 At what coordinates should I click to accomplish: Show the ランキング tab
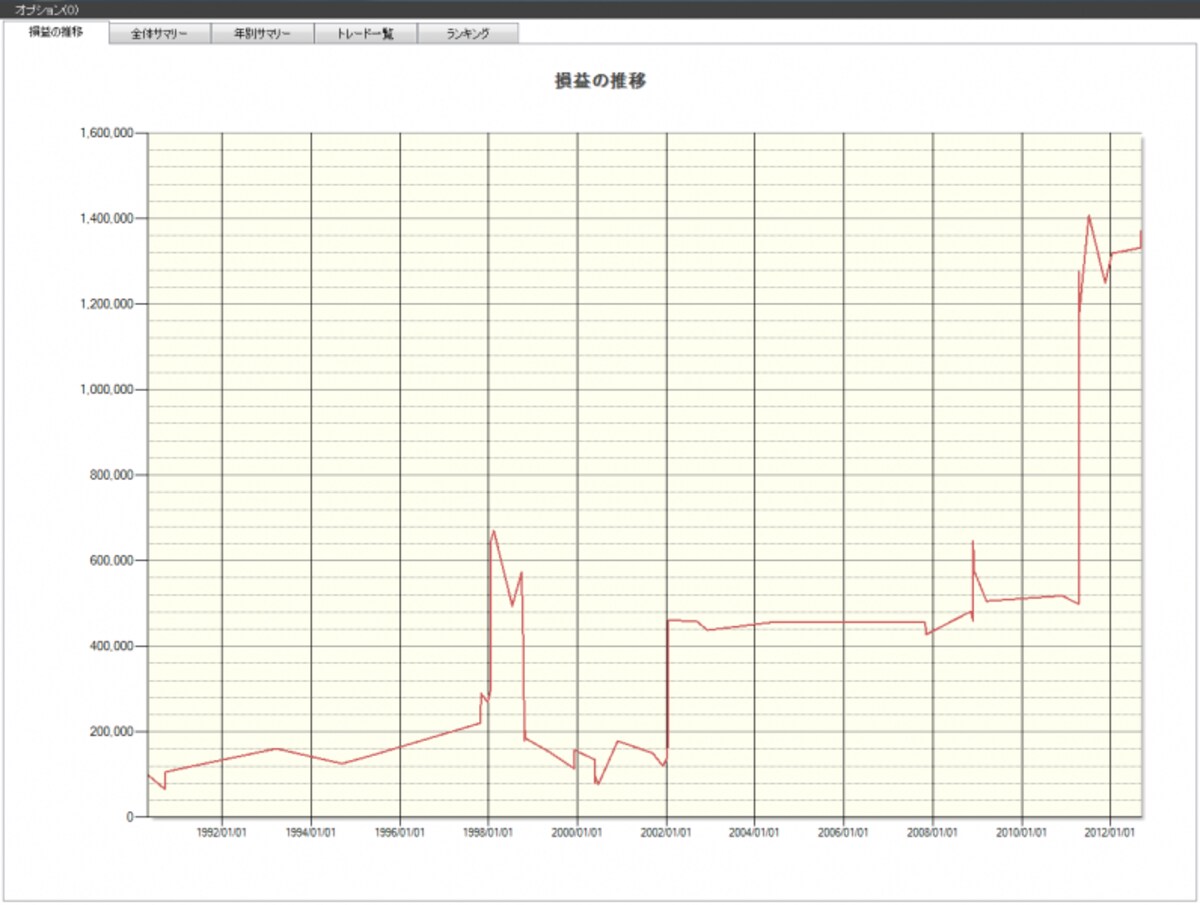point(468,33)
